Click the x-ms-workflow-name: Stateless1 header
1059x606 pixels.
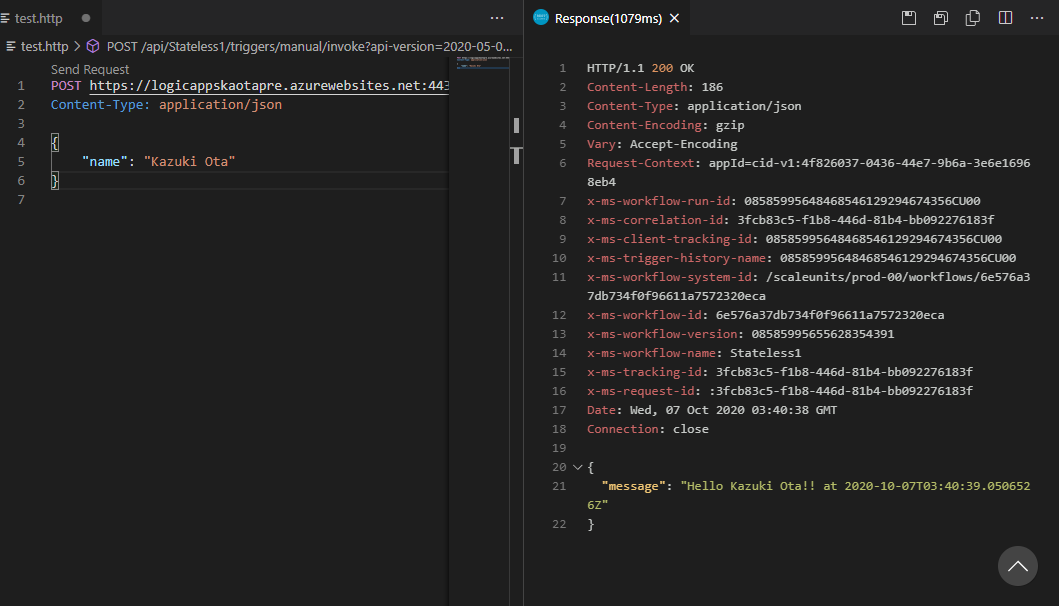click(x=694, y=353)
